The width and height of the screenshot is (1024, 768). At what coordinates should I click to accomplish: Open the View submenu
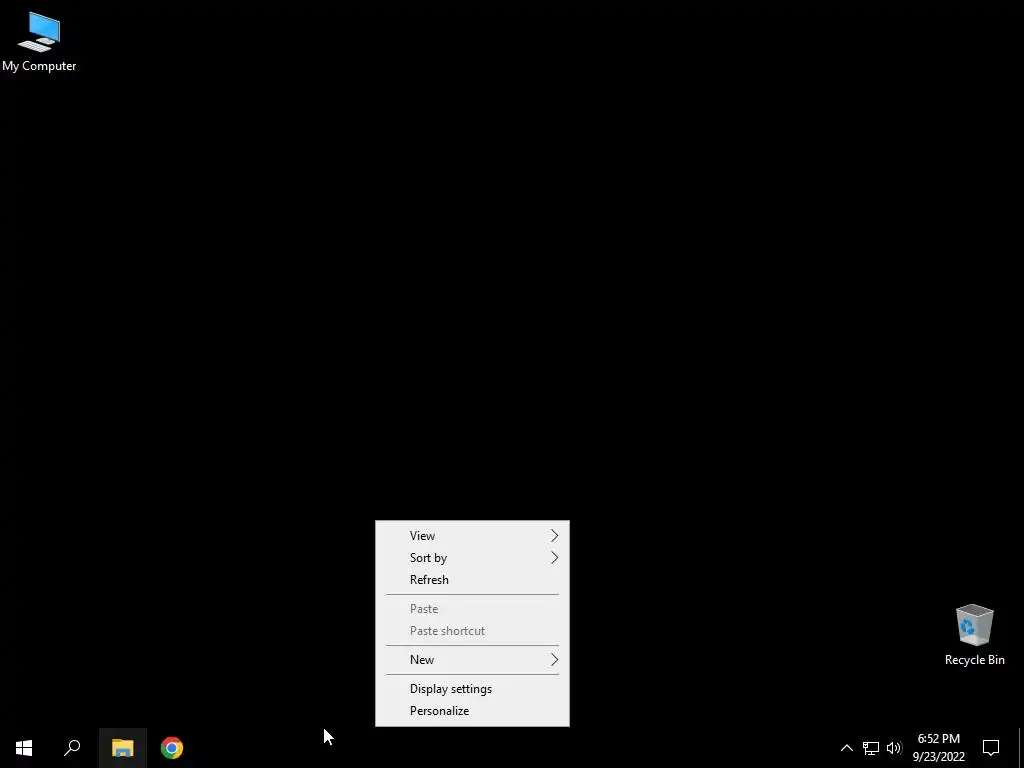[x=472, y=536]
